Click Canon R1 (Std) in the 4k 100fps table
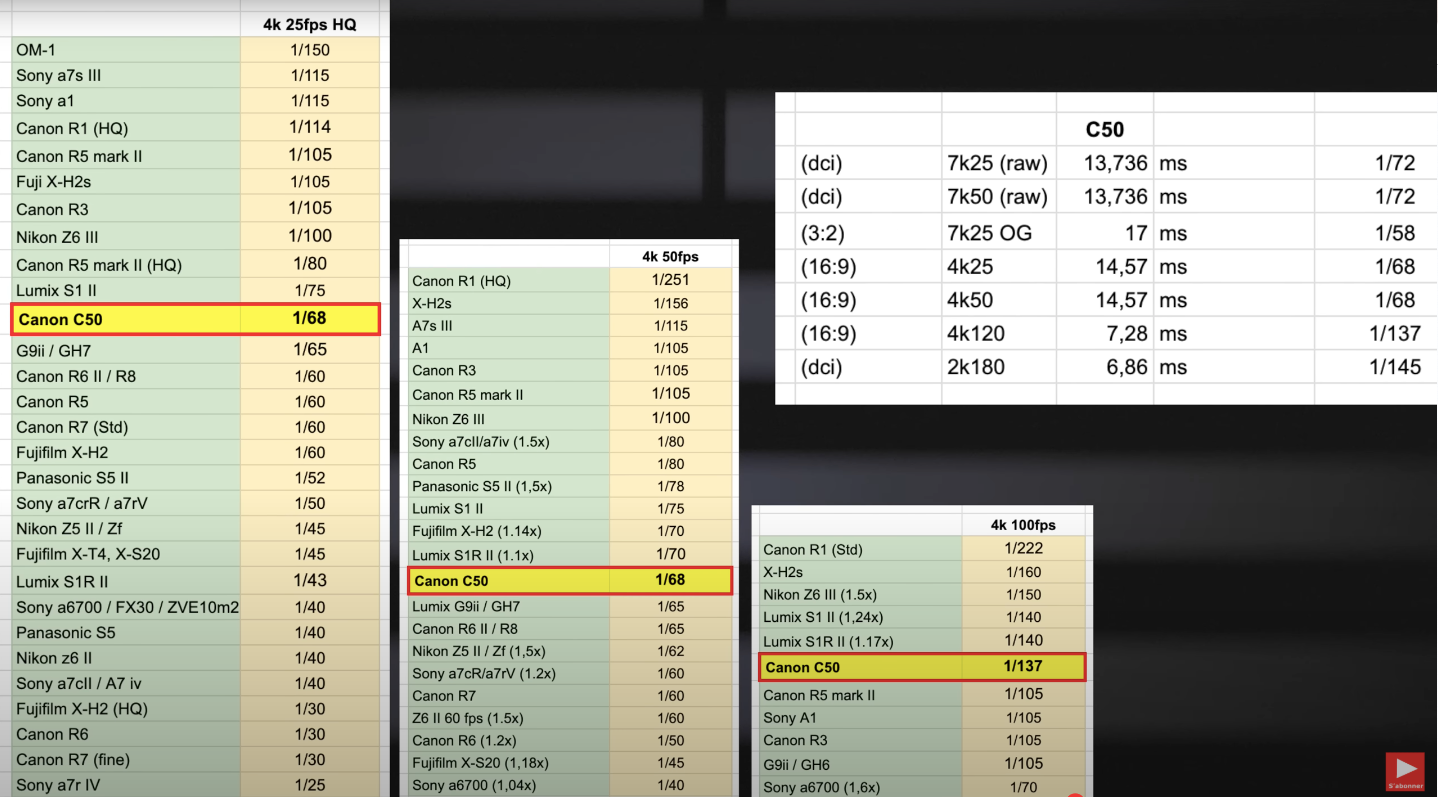The width and height of the screenshot is (1438, 797). point(812,549)
